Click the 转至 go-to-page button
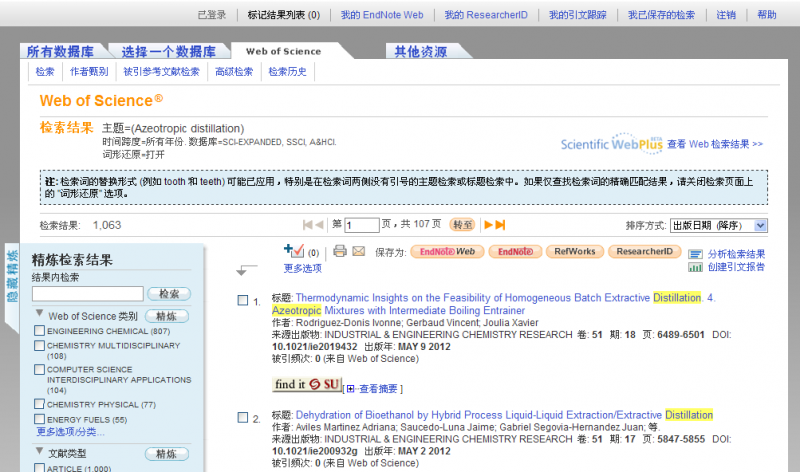Screen dimensions: 800x472 (462, 225)
